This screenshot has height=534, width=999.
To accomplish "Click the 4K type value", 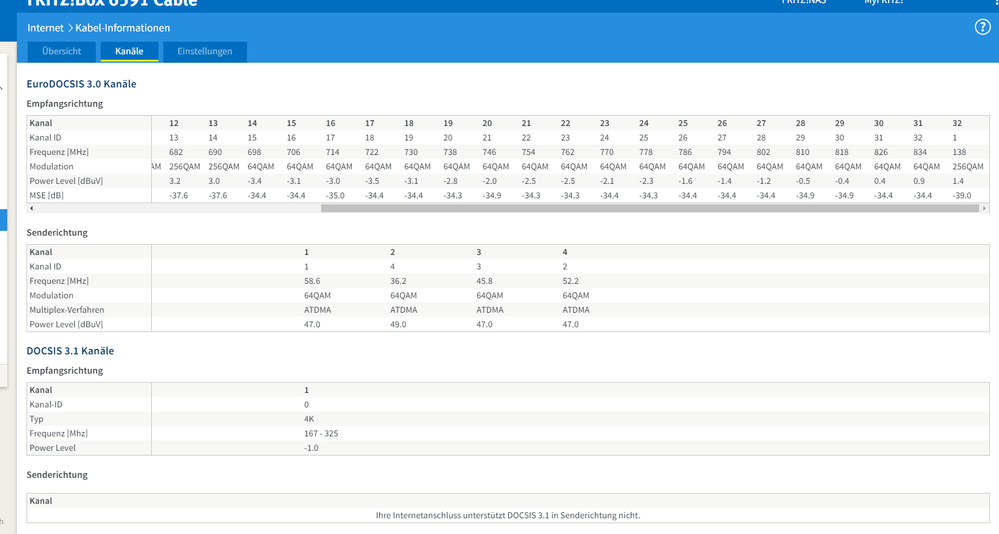I will 309,419.
